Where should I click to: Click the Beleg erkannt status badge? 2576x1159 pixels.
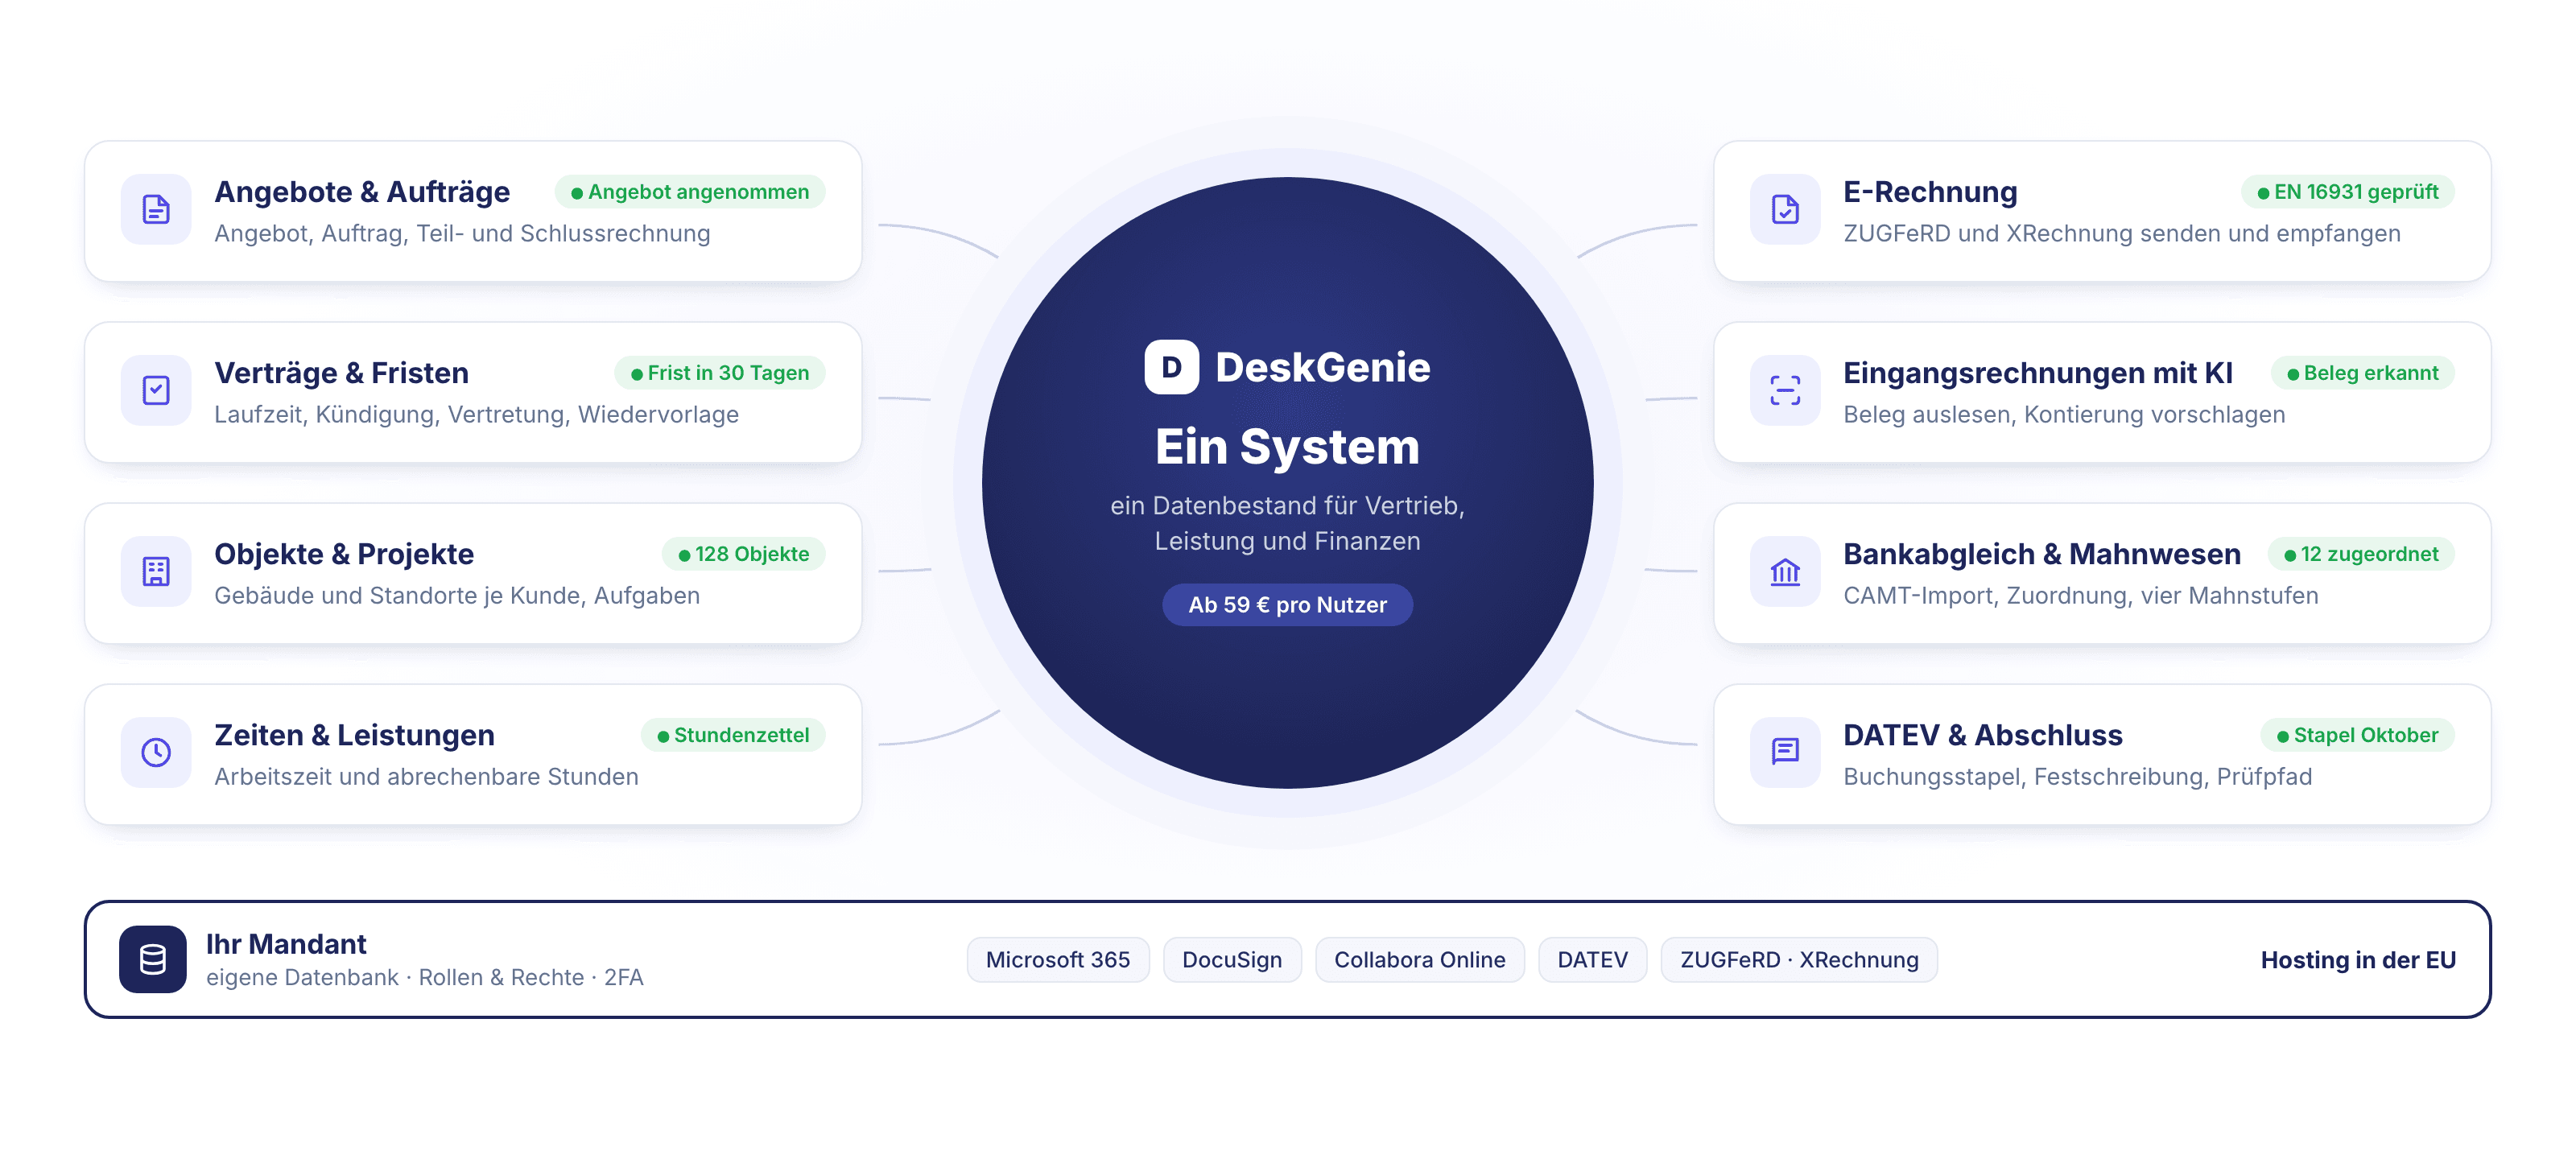2363,373
